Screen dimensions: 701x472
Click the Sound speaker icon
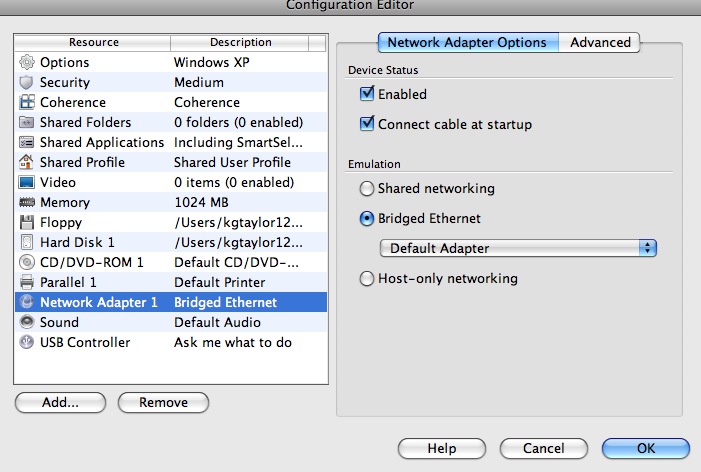click(27, 322)
